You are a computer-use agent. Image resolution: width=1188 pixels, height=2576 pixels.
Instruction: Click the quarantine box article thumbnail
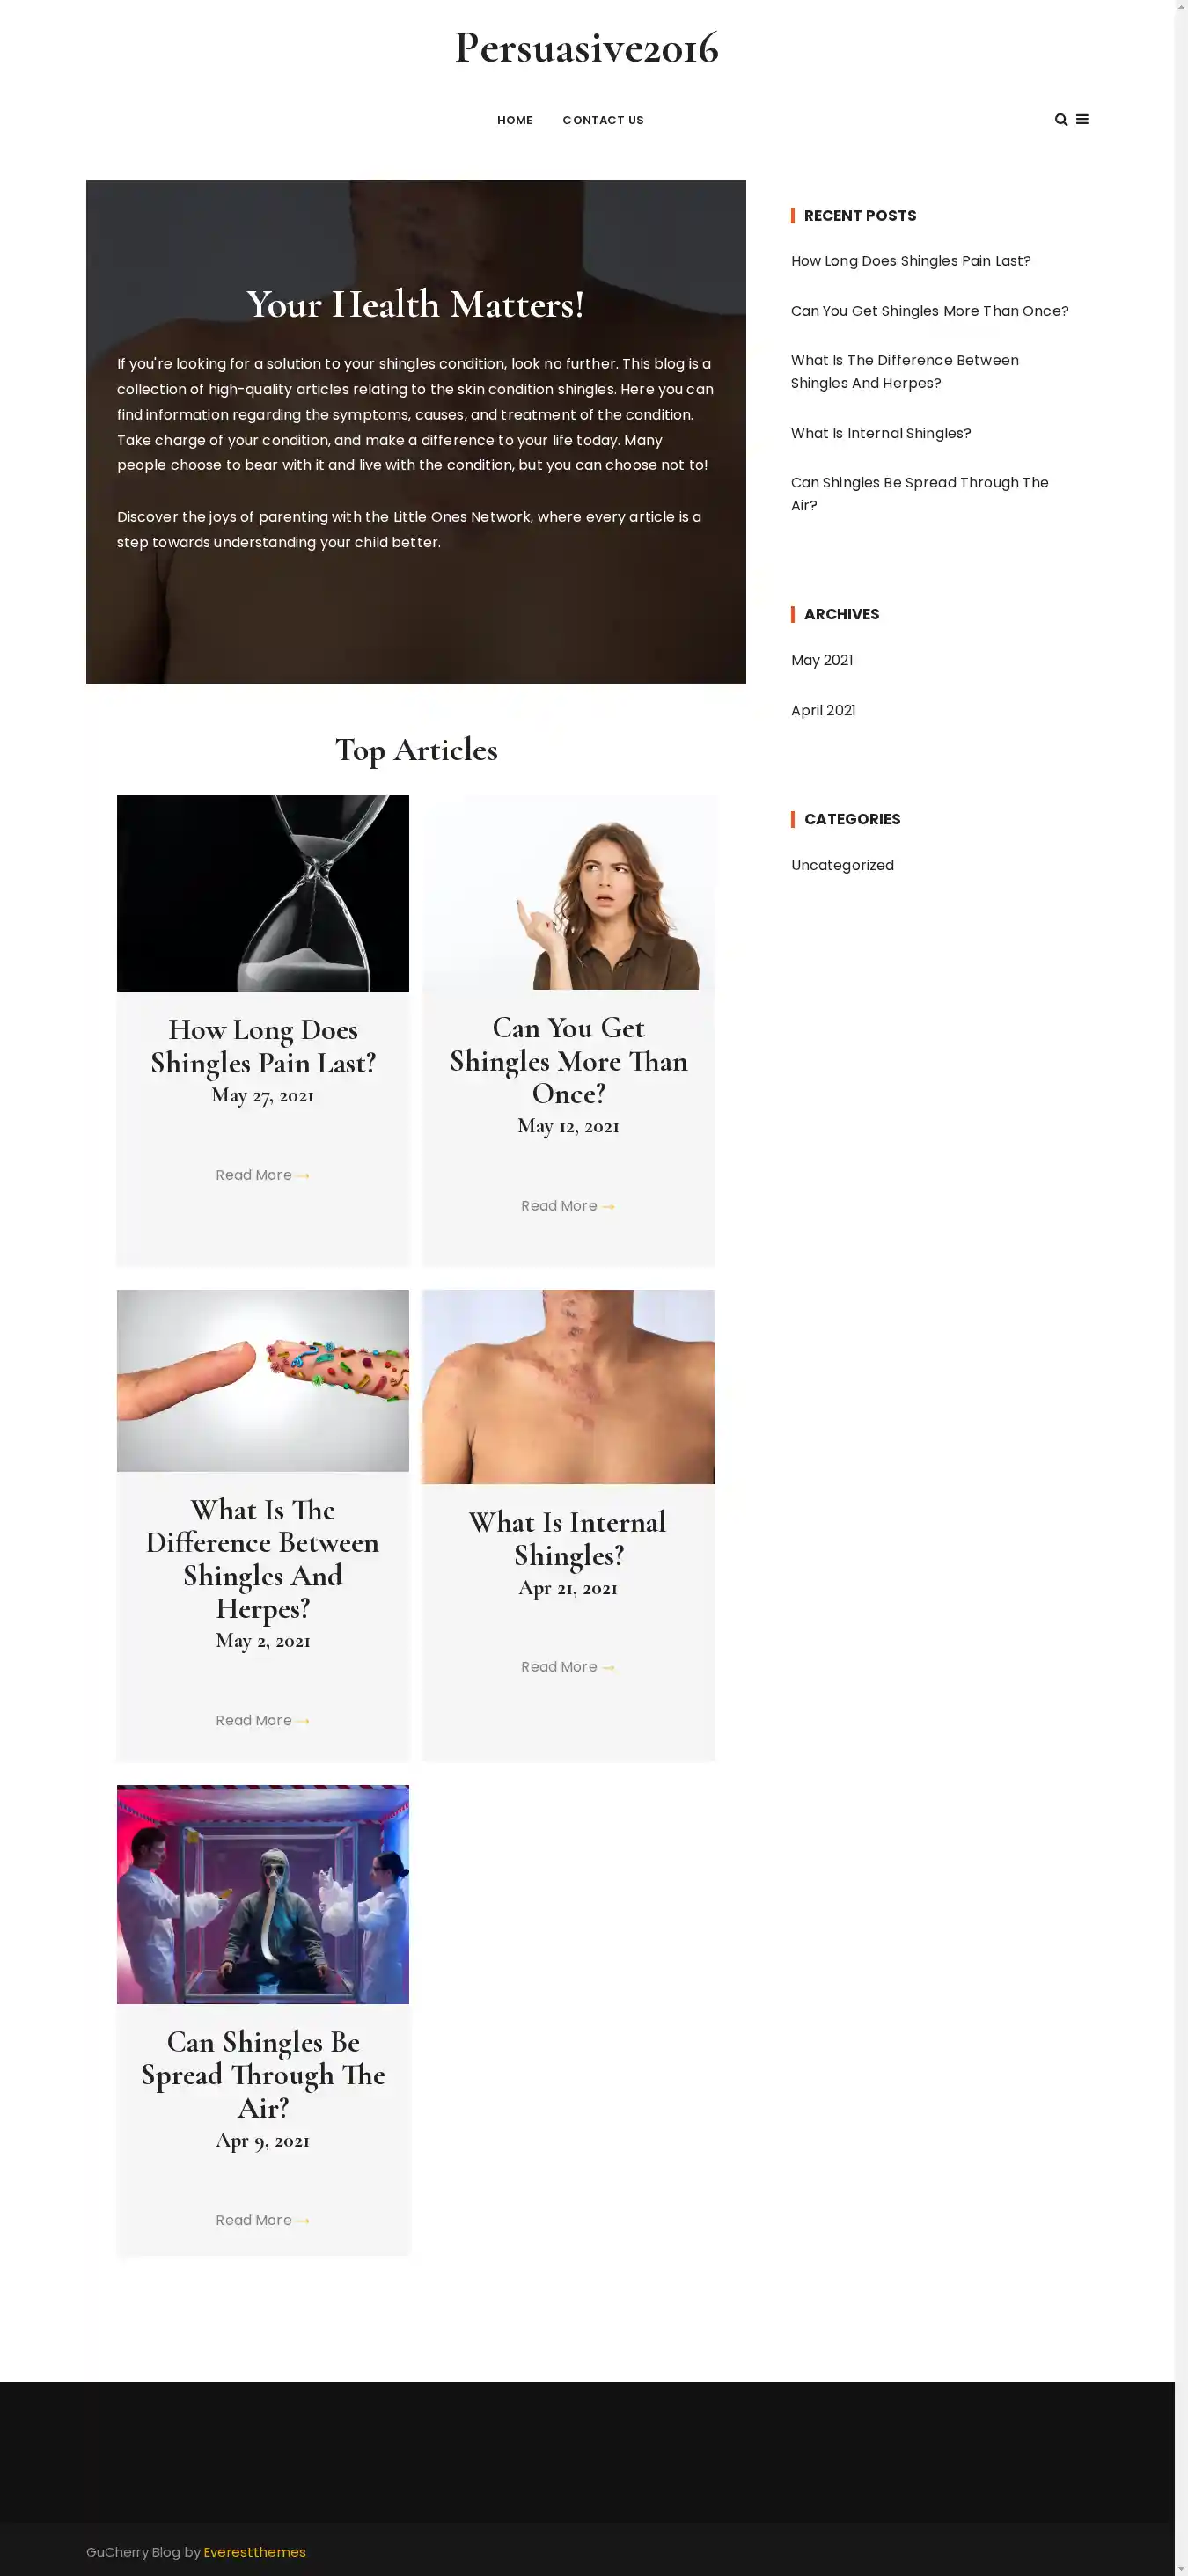(x=263, y=1894)
